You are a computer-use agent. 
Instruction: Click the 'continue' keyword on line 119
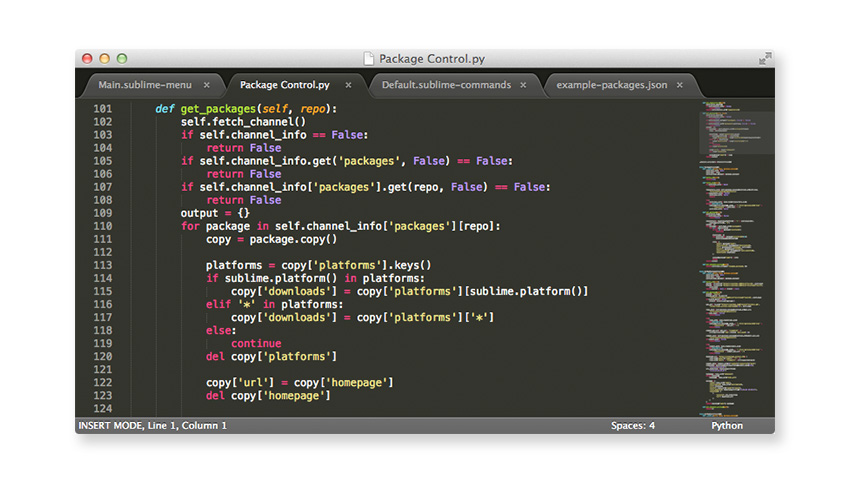(256, 343)
